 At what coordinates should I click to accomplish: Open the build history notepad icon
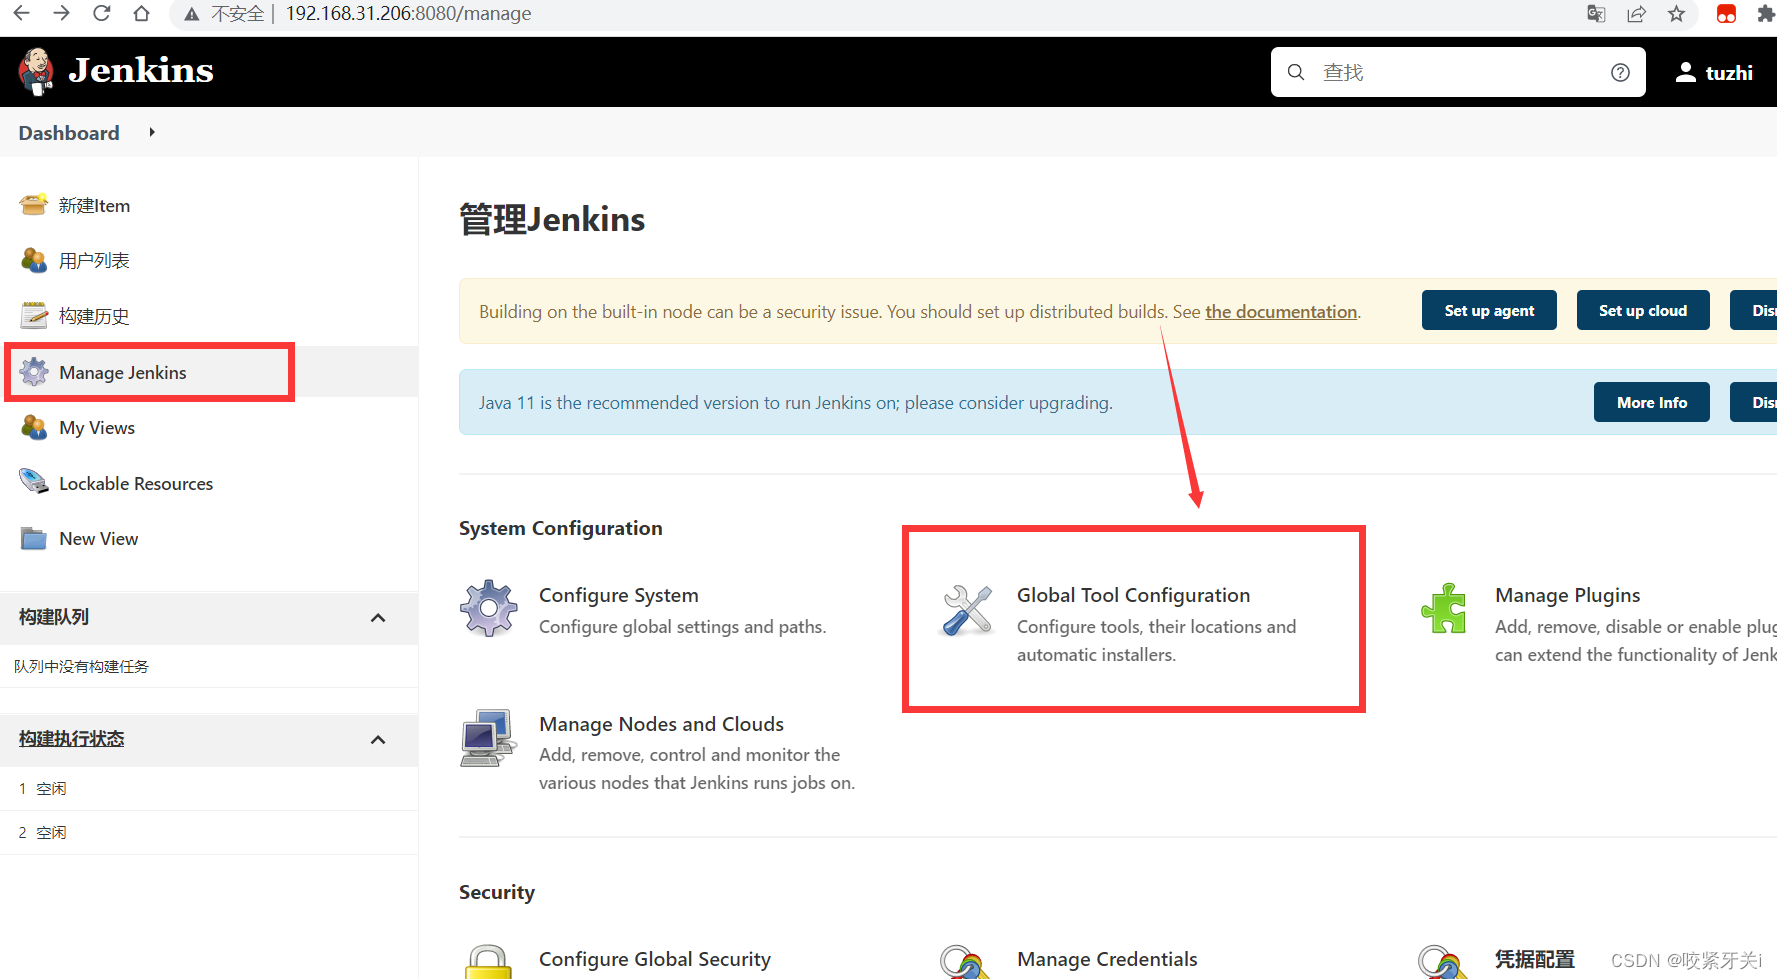coord(34,316)
